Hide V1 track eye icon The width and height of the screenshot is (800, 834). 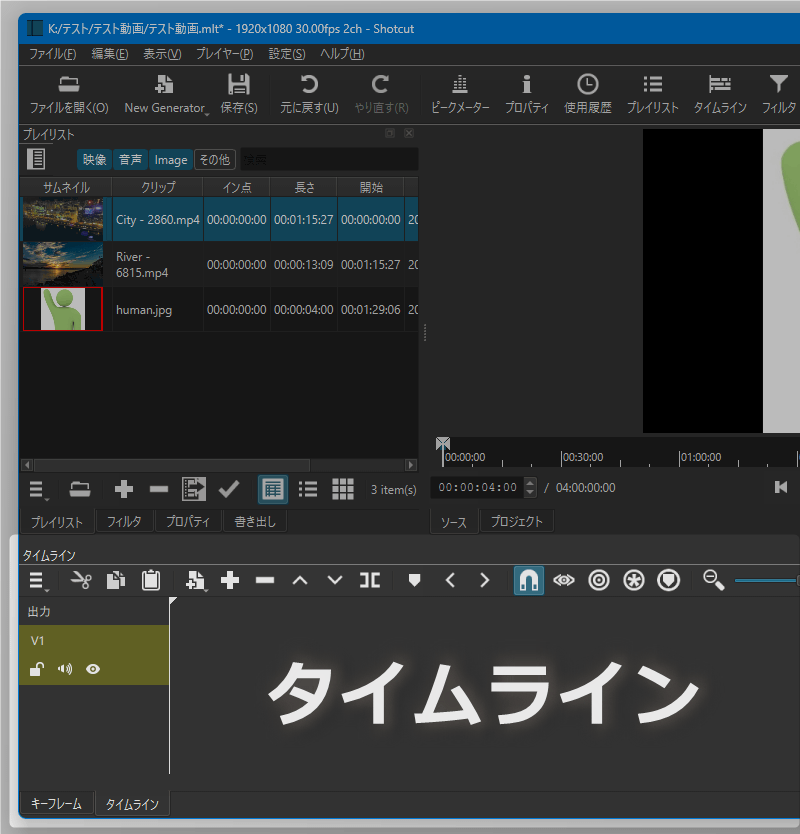point(93,669)
